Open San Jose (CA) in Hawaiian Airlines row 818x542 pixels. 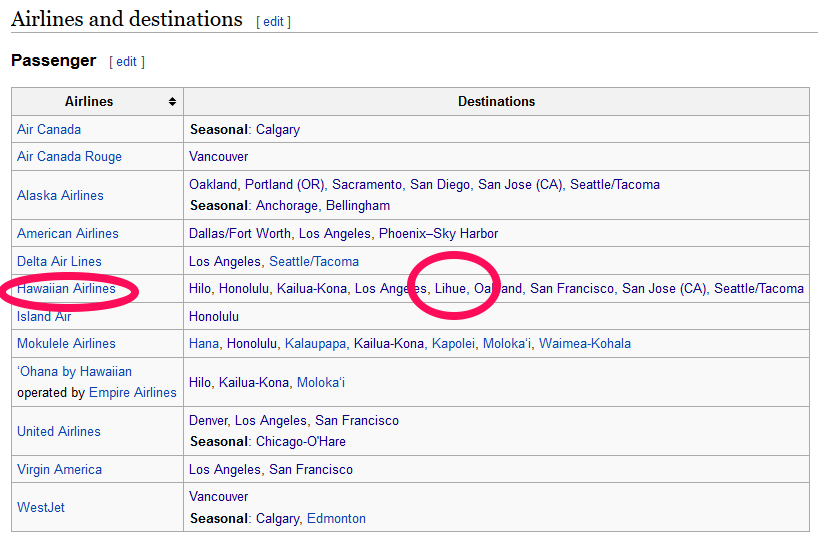tap(664, 288)
